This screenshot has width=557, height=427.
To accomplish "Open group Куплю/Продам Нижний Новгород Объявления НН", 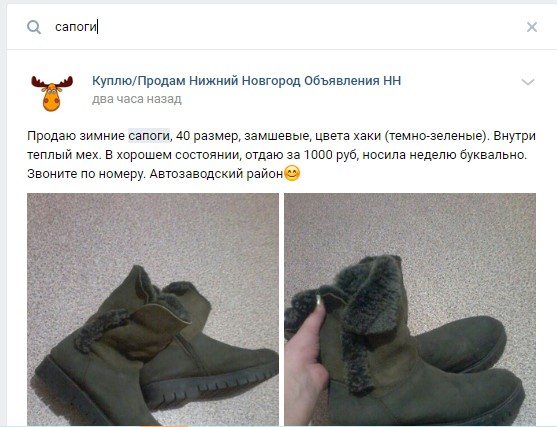I will click(247, 81).
